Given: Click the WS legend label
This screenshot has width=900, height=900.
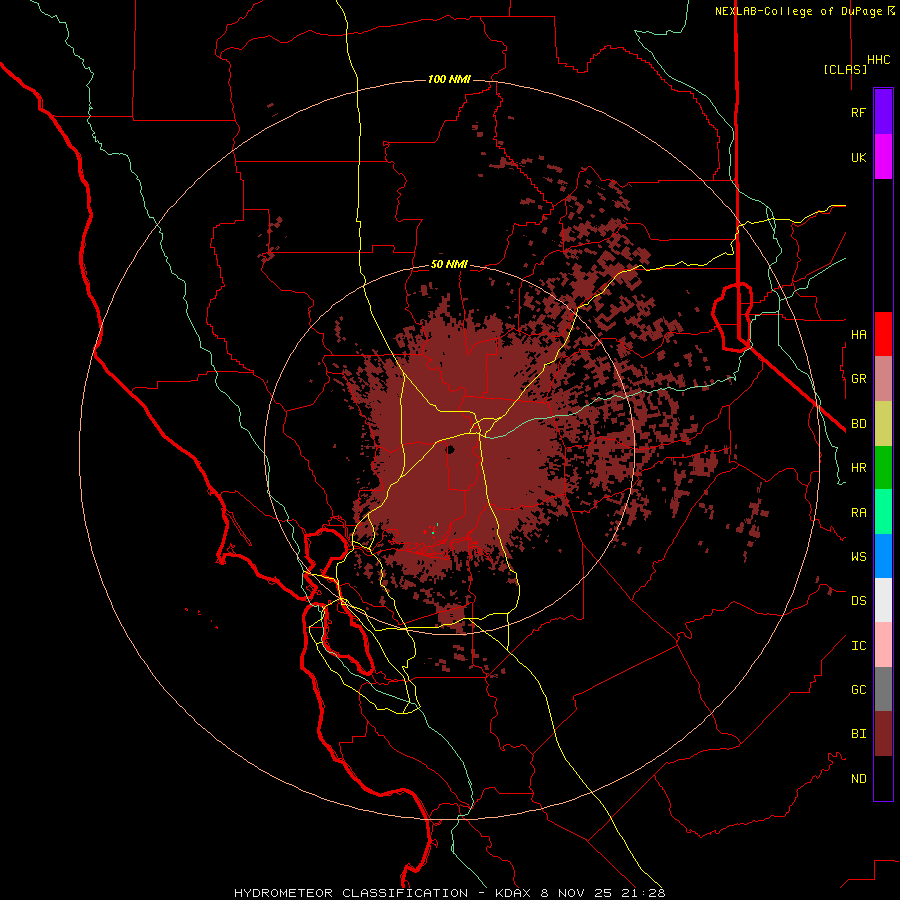Looking at the screenshot, I should tap(858, 556).
